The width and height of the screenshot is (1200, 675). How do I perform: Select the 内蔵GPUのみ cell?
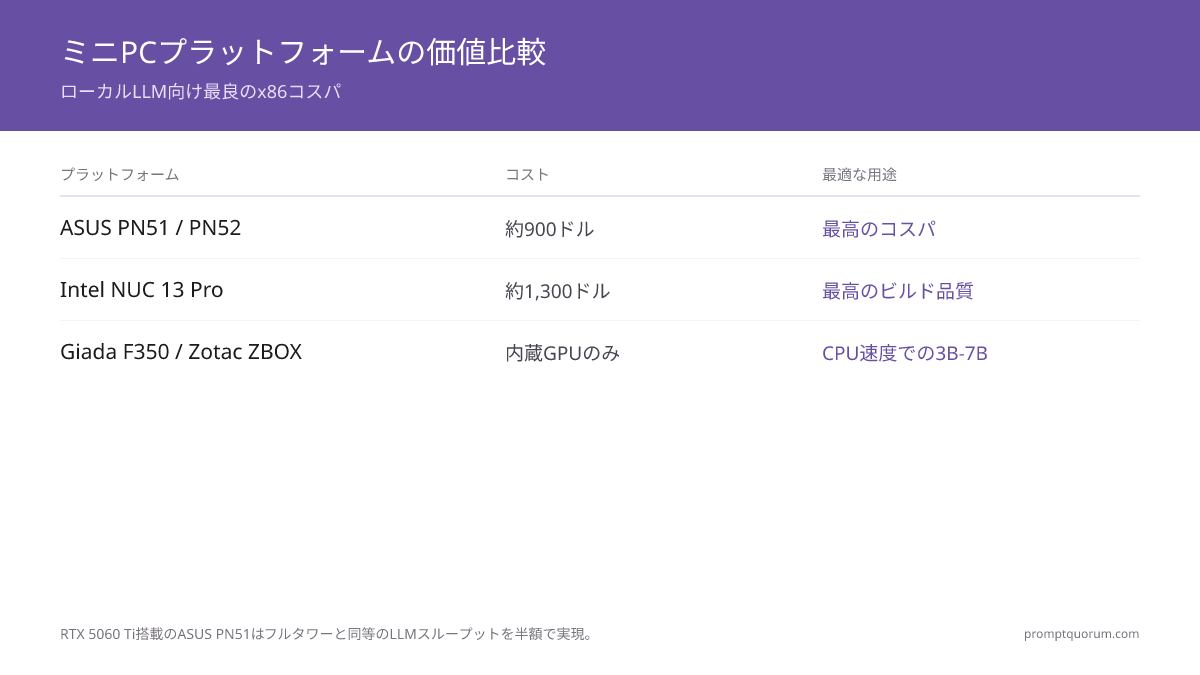[x=562, y=353]
